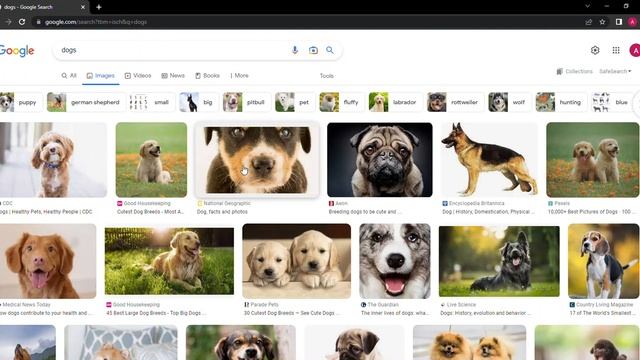Open the Live Science black shepherd image
Viewport: 640px width, 360px height.
point(499,261)
